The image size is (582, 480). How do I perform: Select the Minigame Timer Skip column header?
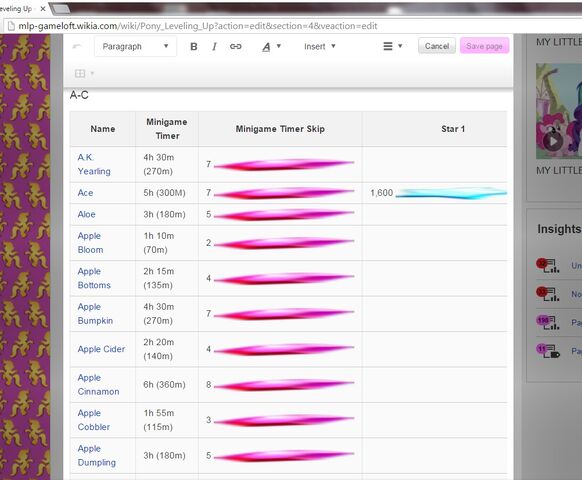click(280, 129)
